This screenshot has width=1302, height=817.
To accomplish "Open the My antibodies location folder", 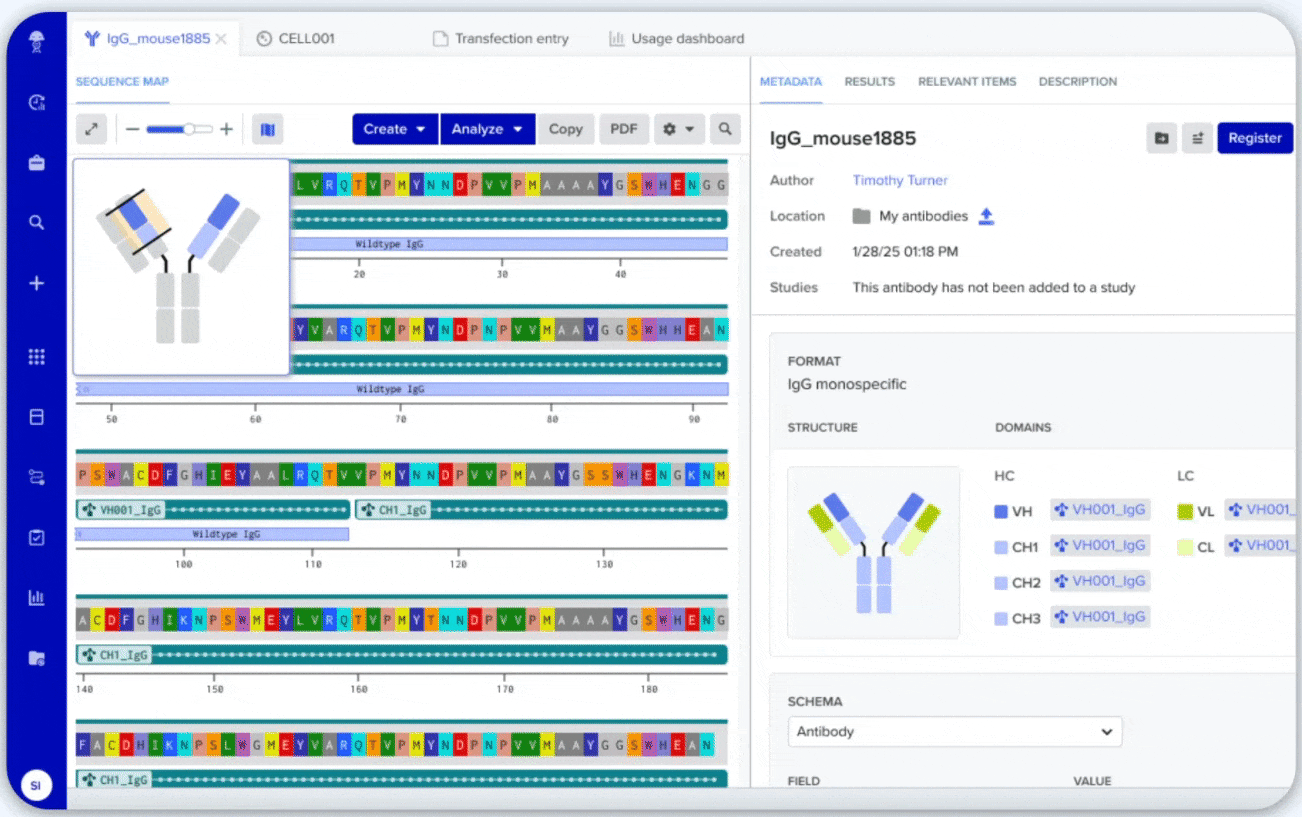I will (x=911, y=216).
